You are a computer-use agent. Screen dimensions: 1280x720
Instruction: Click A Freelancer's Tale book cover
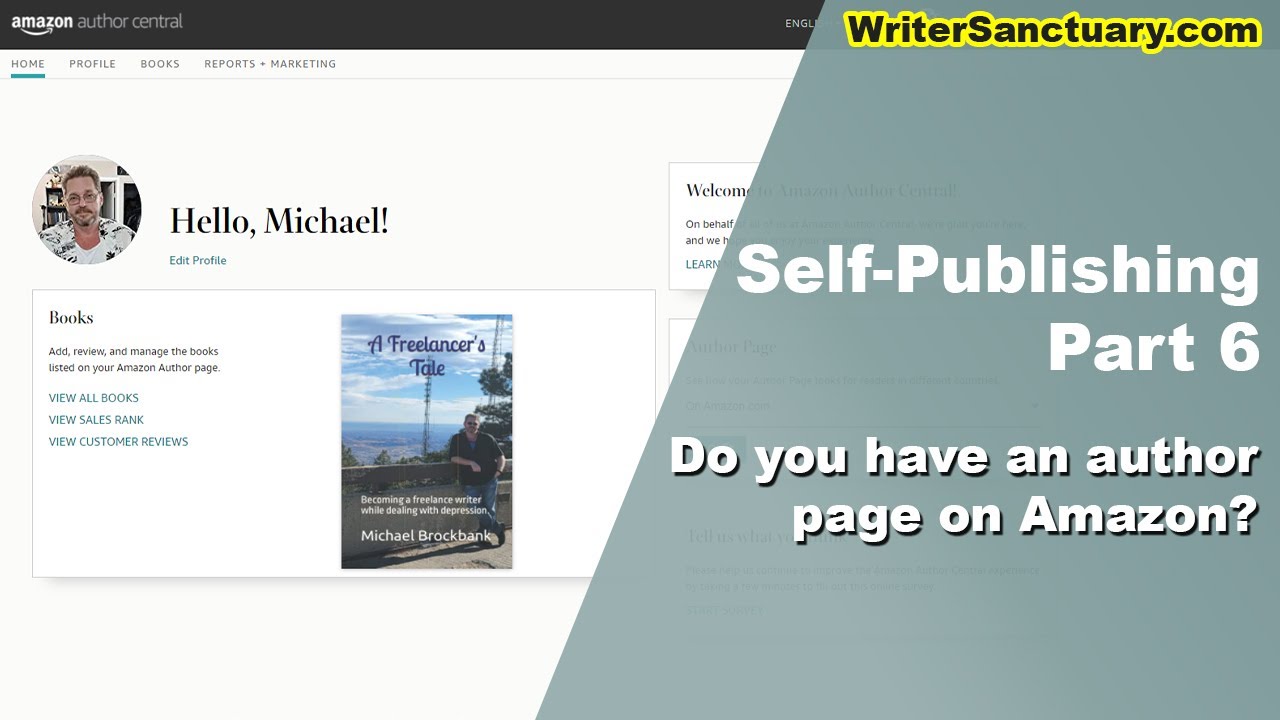[427, 442]
